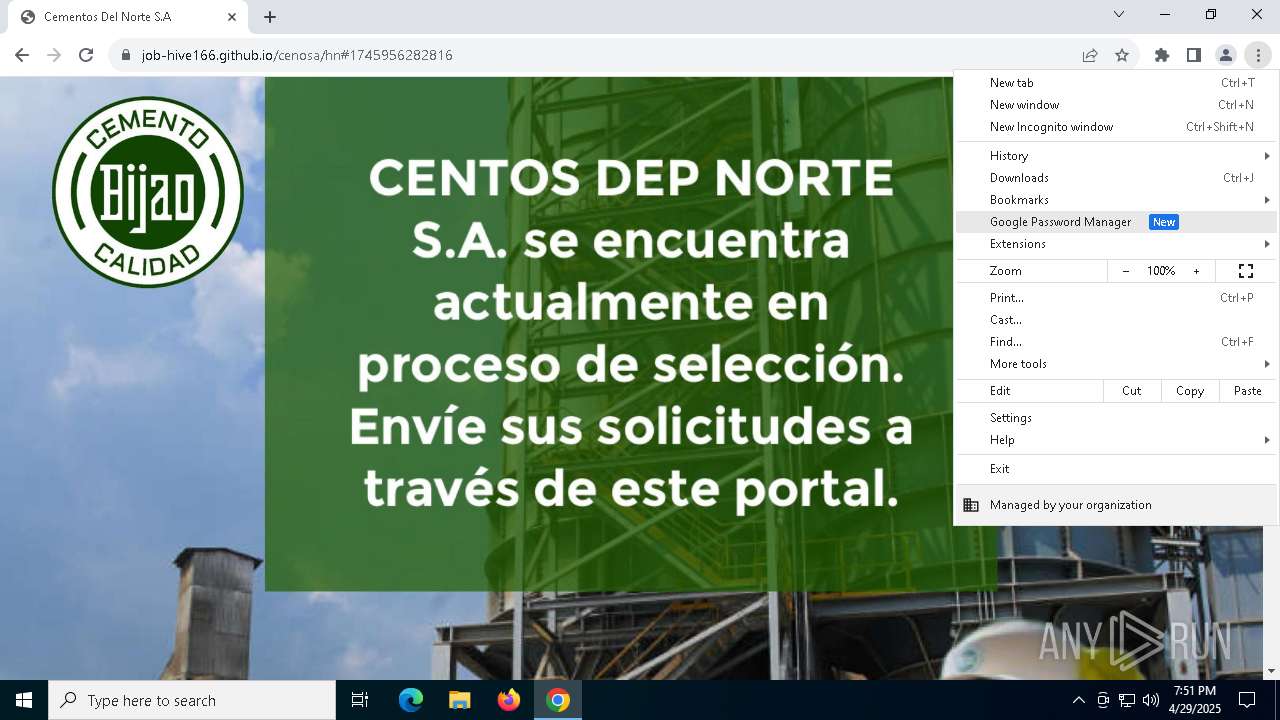Screen dimensions: 1280x720
Task: Click the page scrollbar down arrow
Action: pyautogui.click(x=1271, y=671)
